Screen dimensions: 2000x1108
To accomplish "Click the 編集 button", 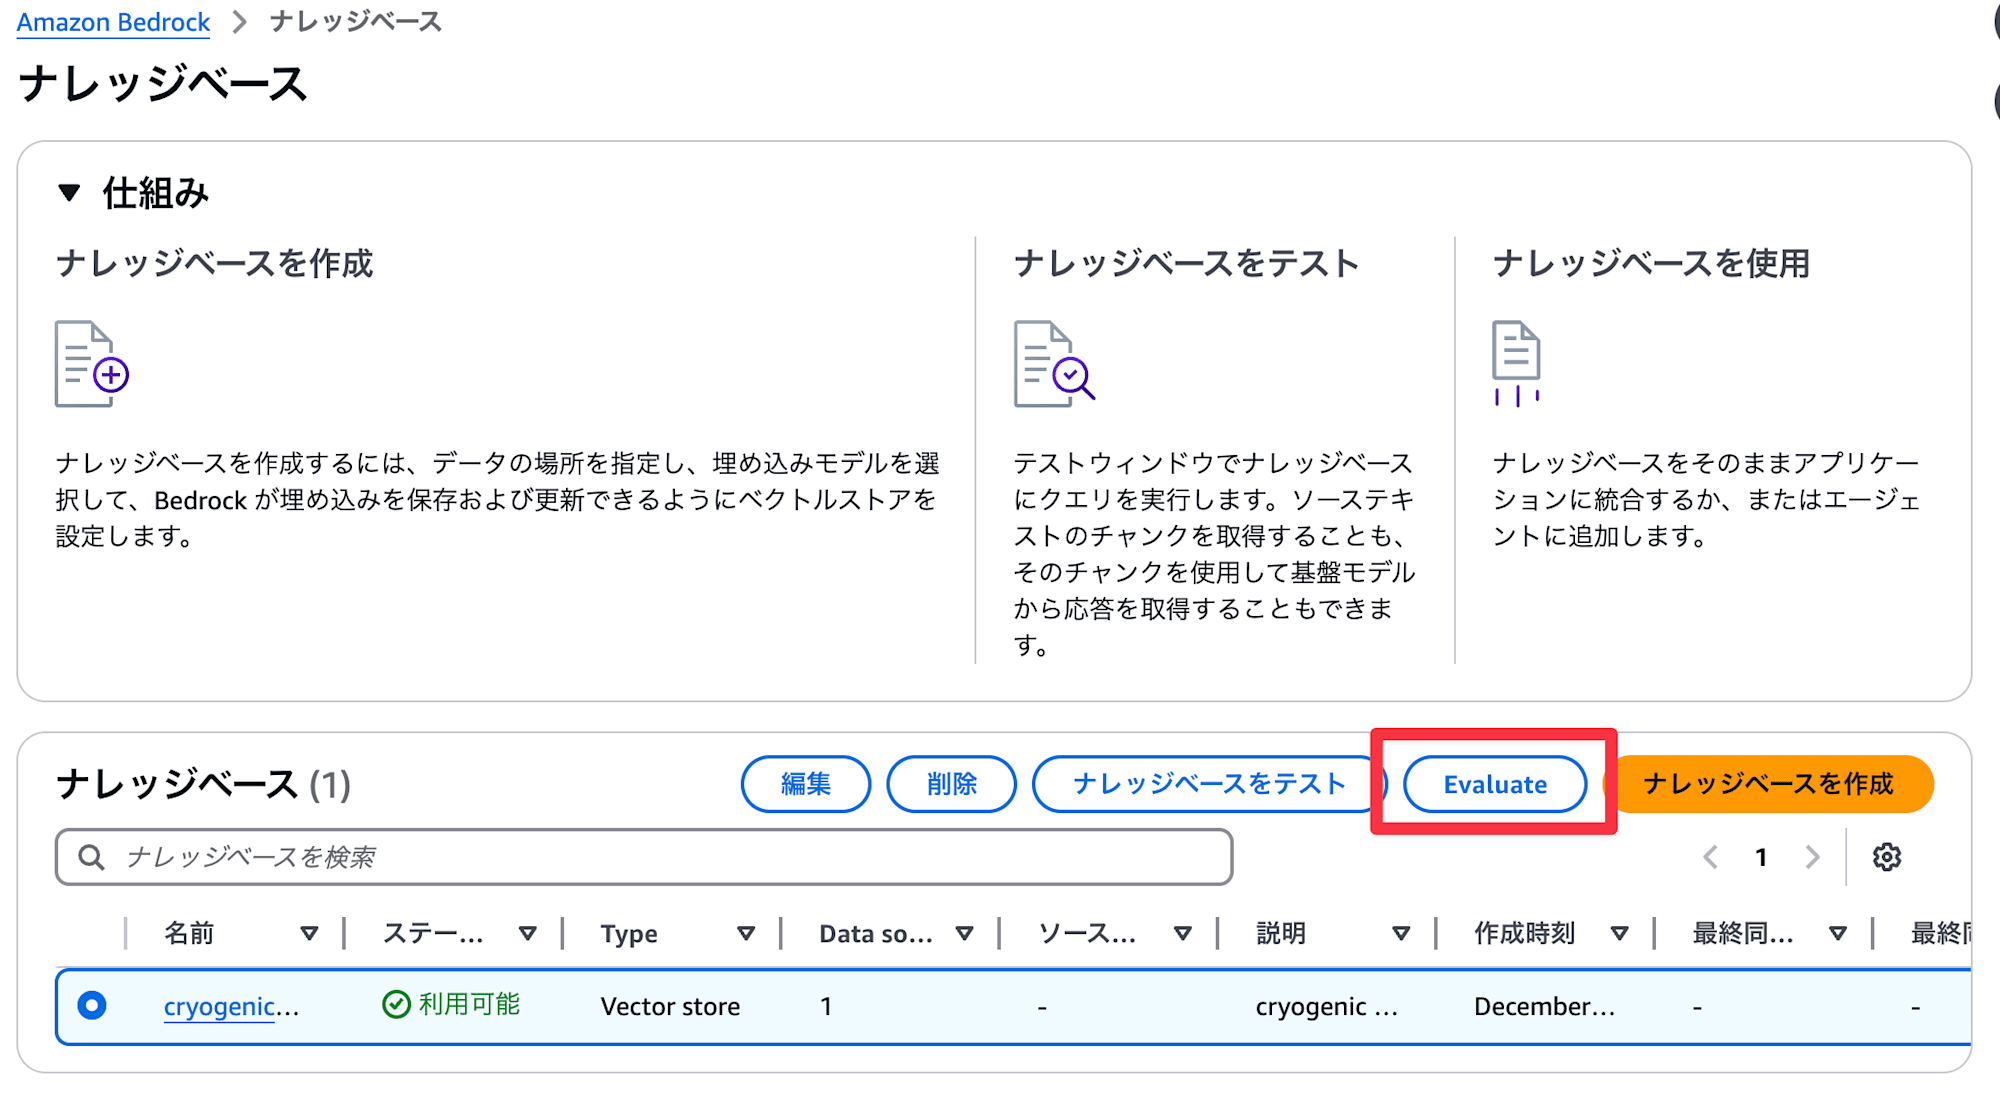I will (x=806, y=784).
